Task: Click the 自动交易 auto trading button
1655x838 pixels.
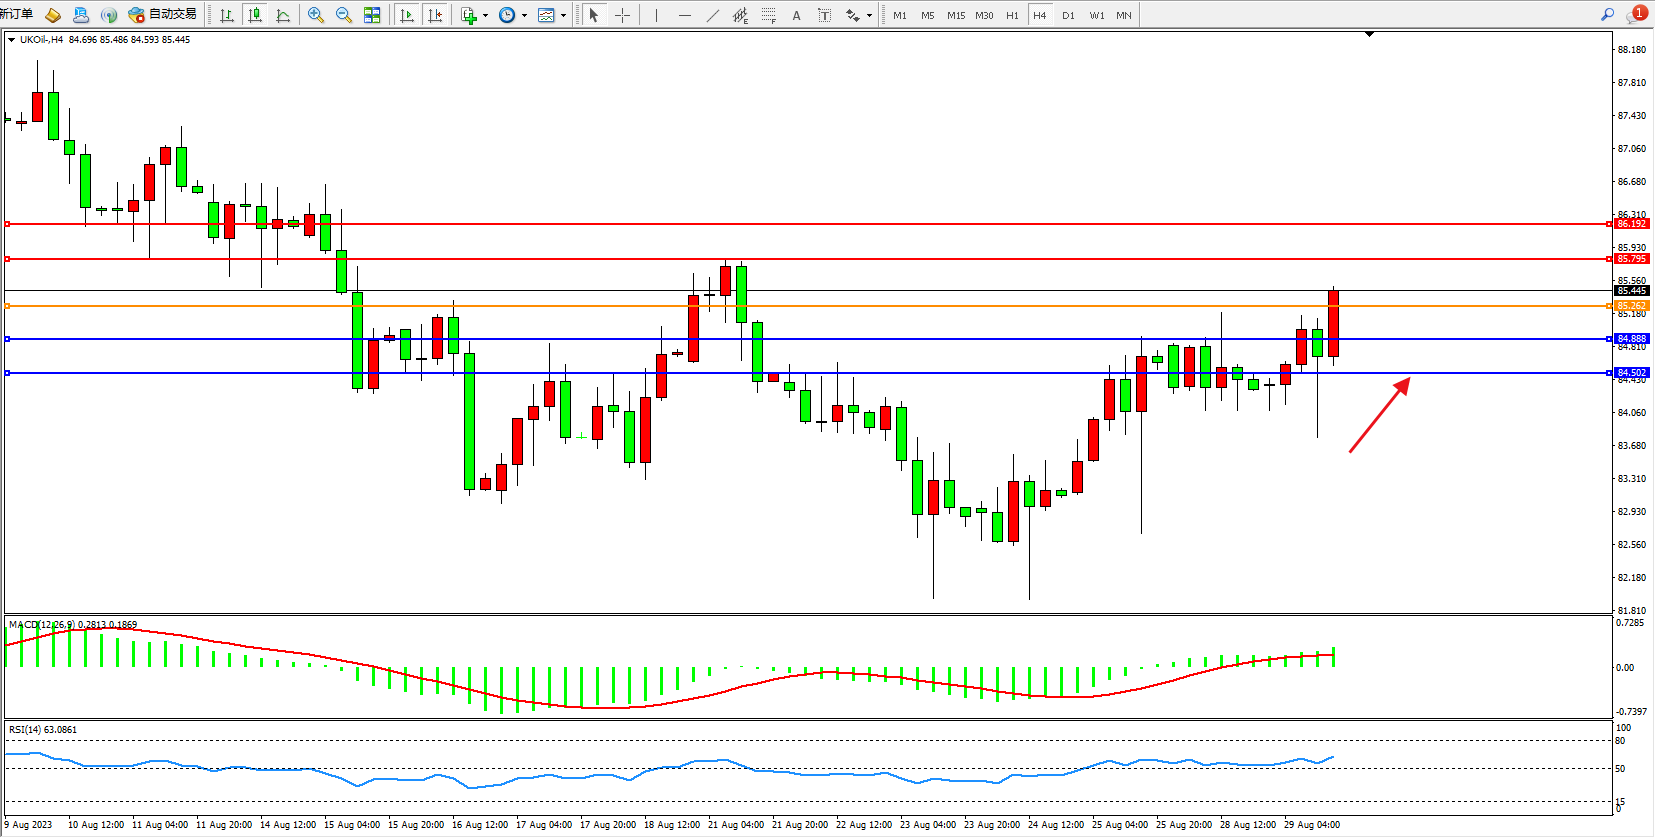Action: (163, 14)
